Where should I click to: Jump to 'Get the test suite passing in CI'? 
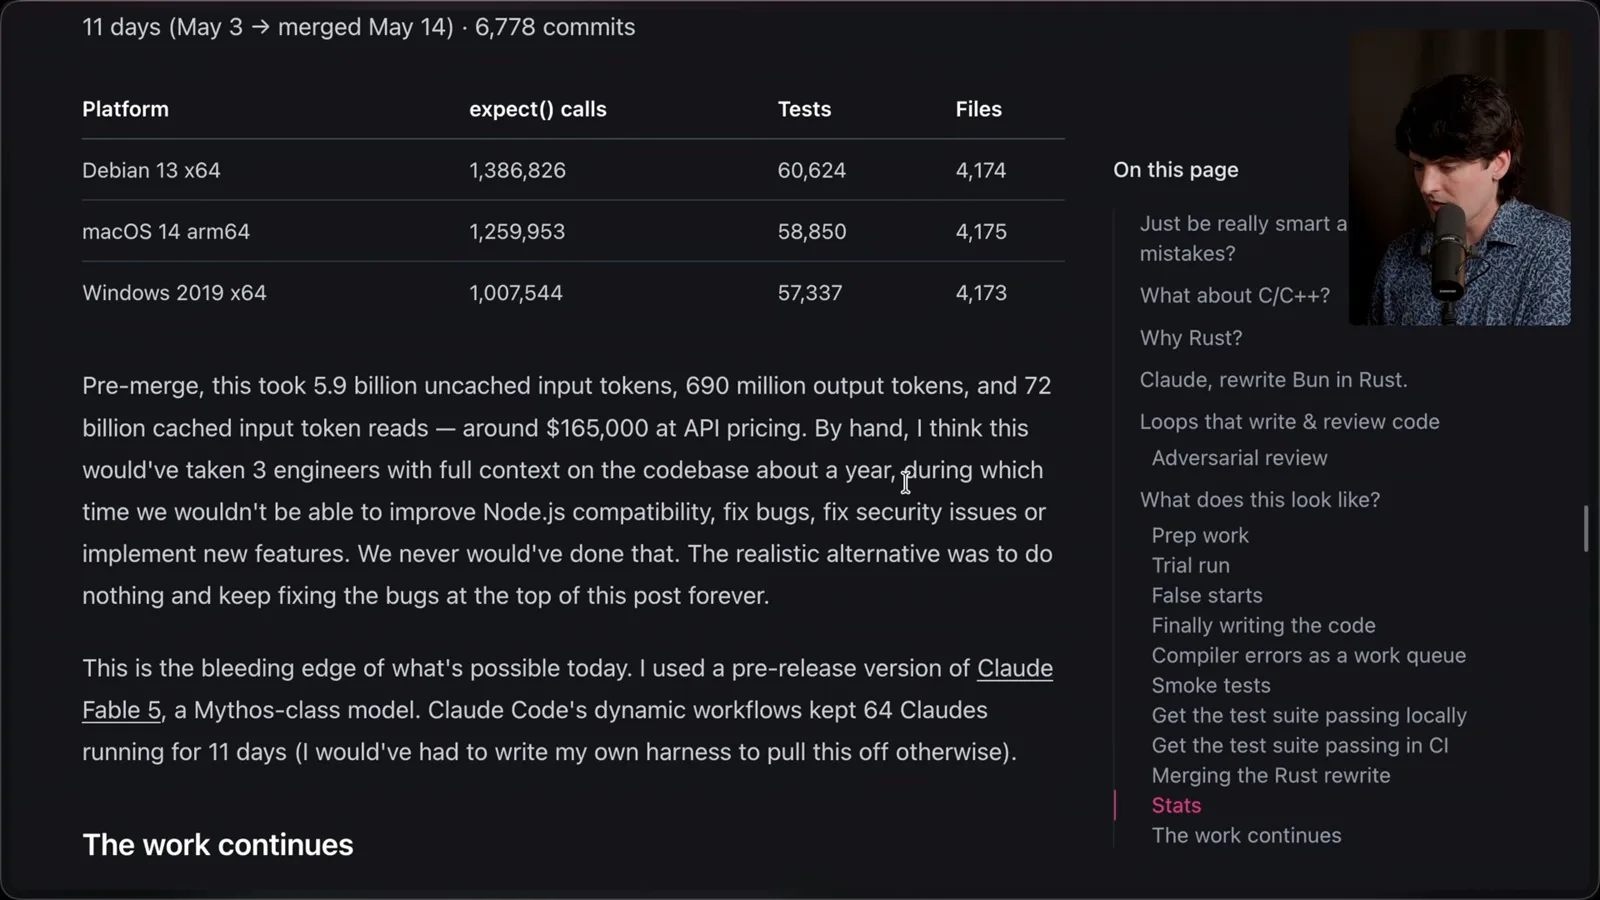click(x=1300, y=746)
